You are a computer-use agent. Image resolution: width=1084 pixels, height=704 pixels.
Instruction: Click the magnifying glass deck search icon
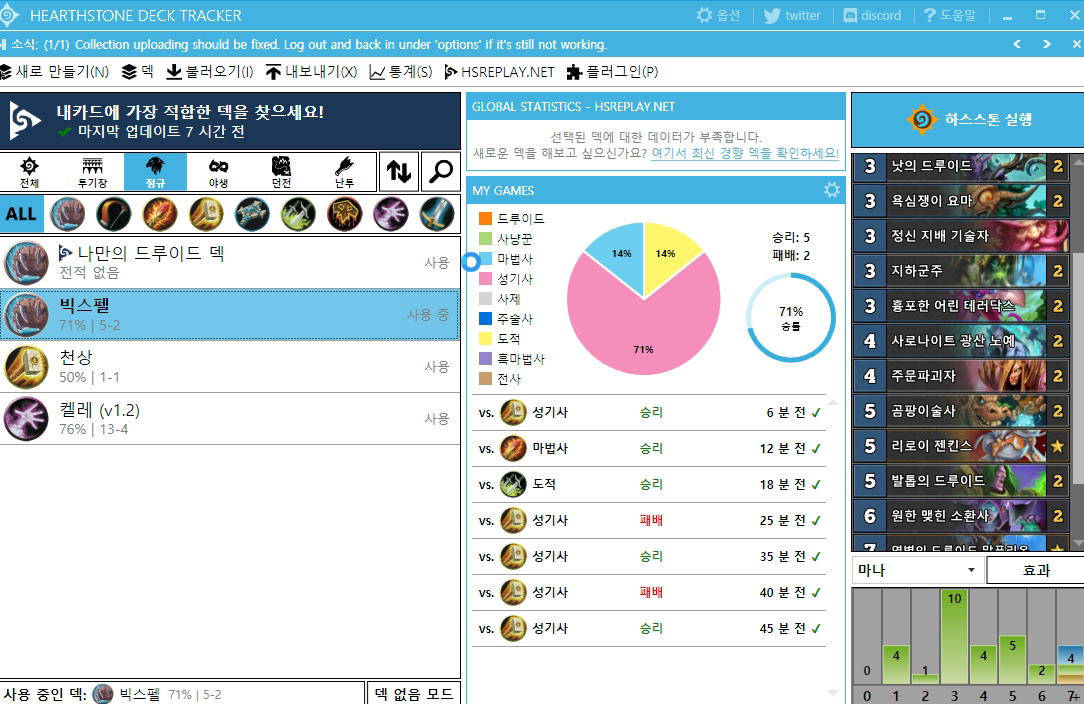point(440,172)
